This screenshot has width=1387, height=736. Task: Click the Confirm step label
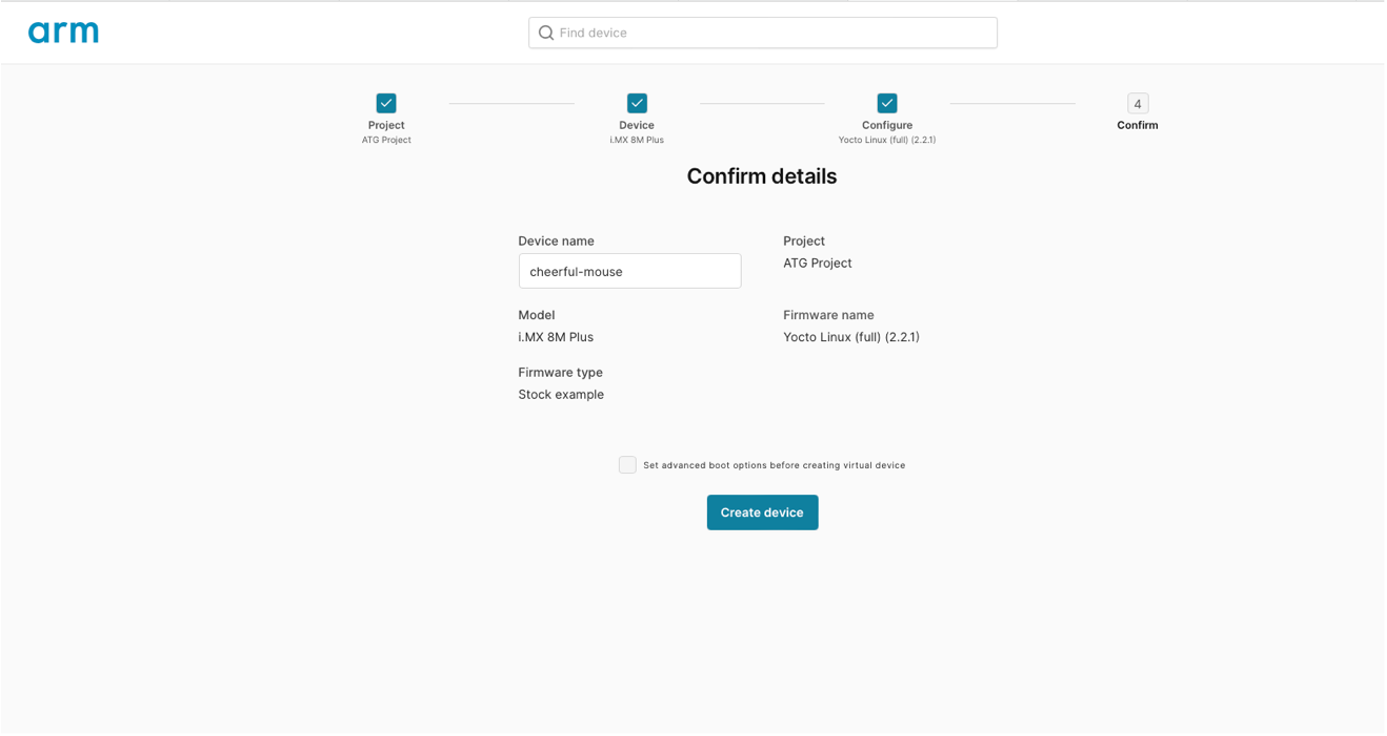[1137, 126]
